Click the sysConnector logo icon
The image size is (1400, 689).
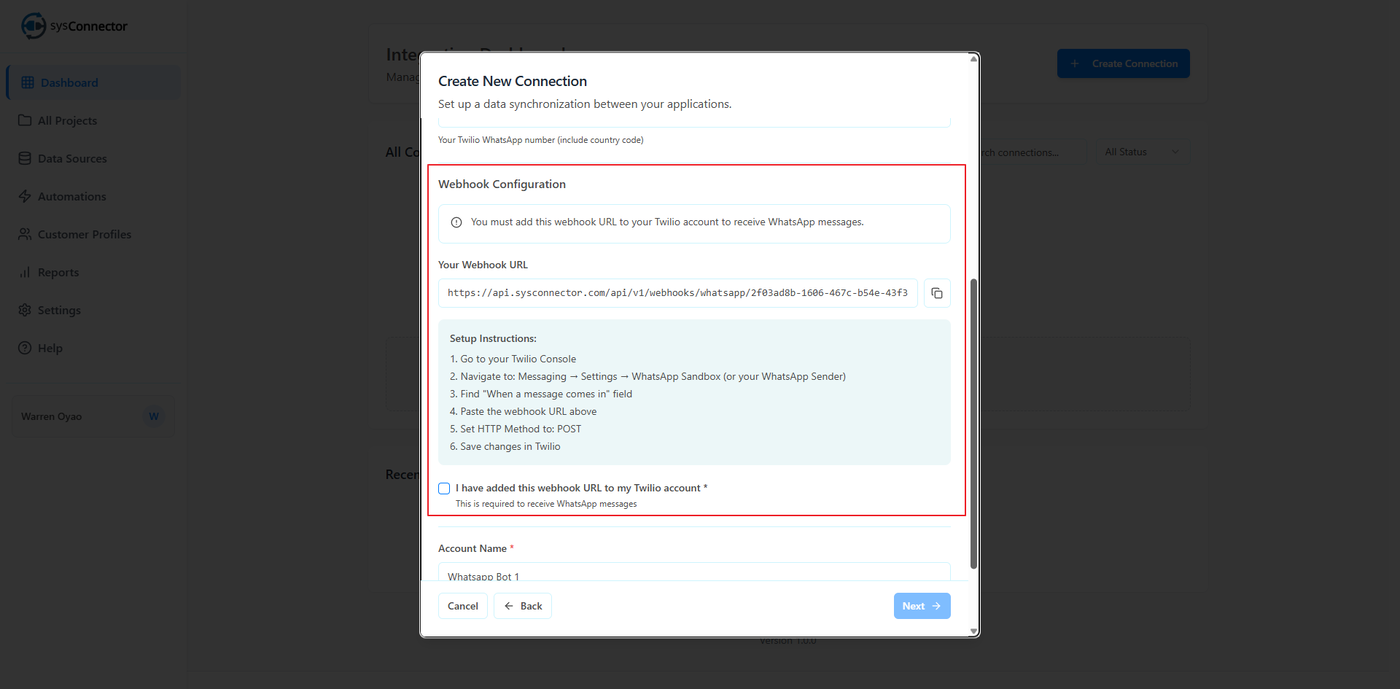pyautogui.click(x=33, y=26)
